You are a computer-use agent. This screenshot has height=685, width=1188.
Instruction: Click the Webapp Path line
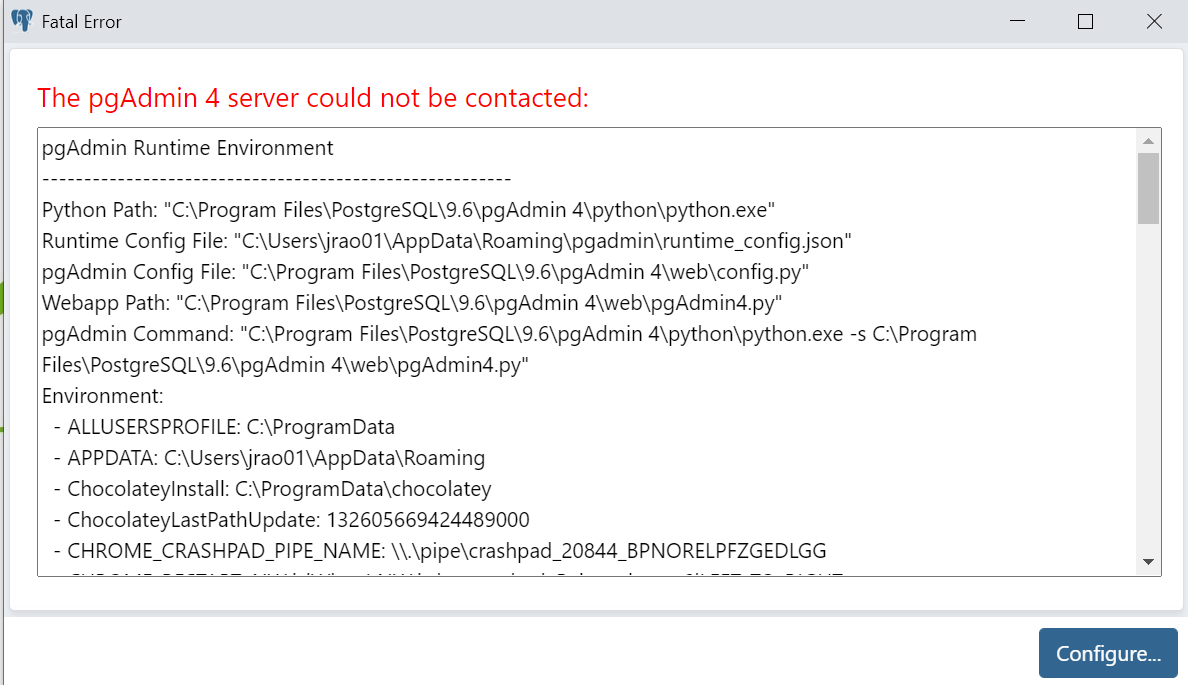411,303
